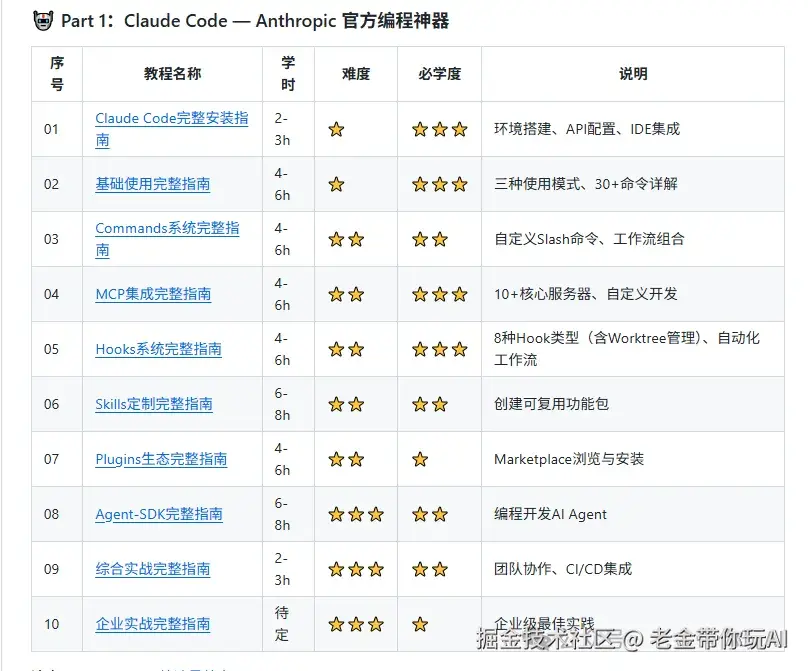
Task: Open the MCP集成完整指南 link
Action: [153, 294]
